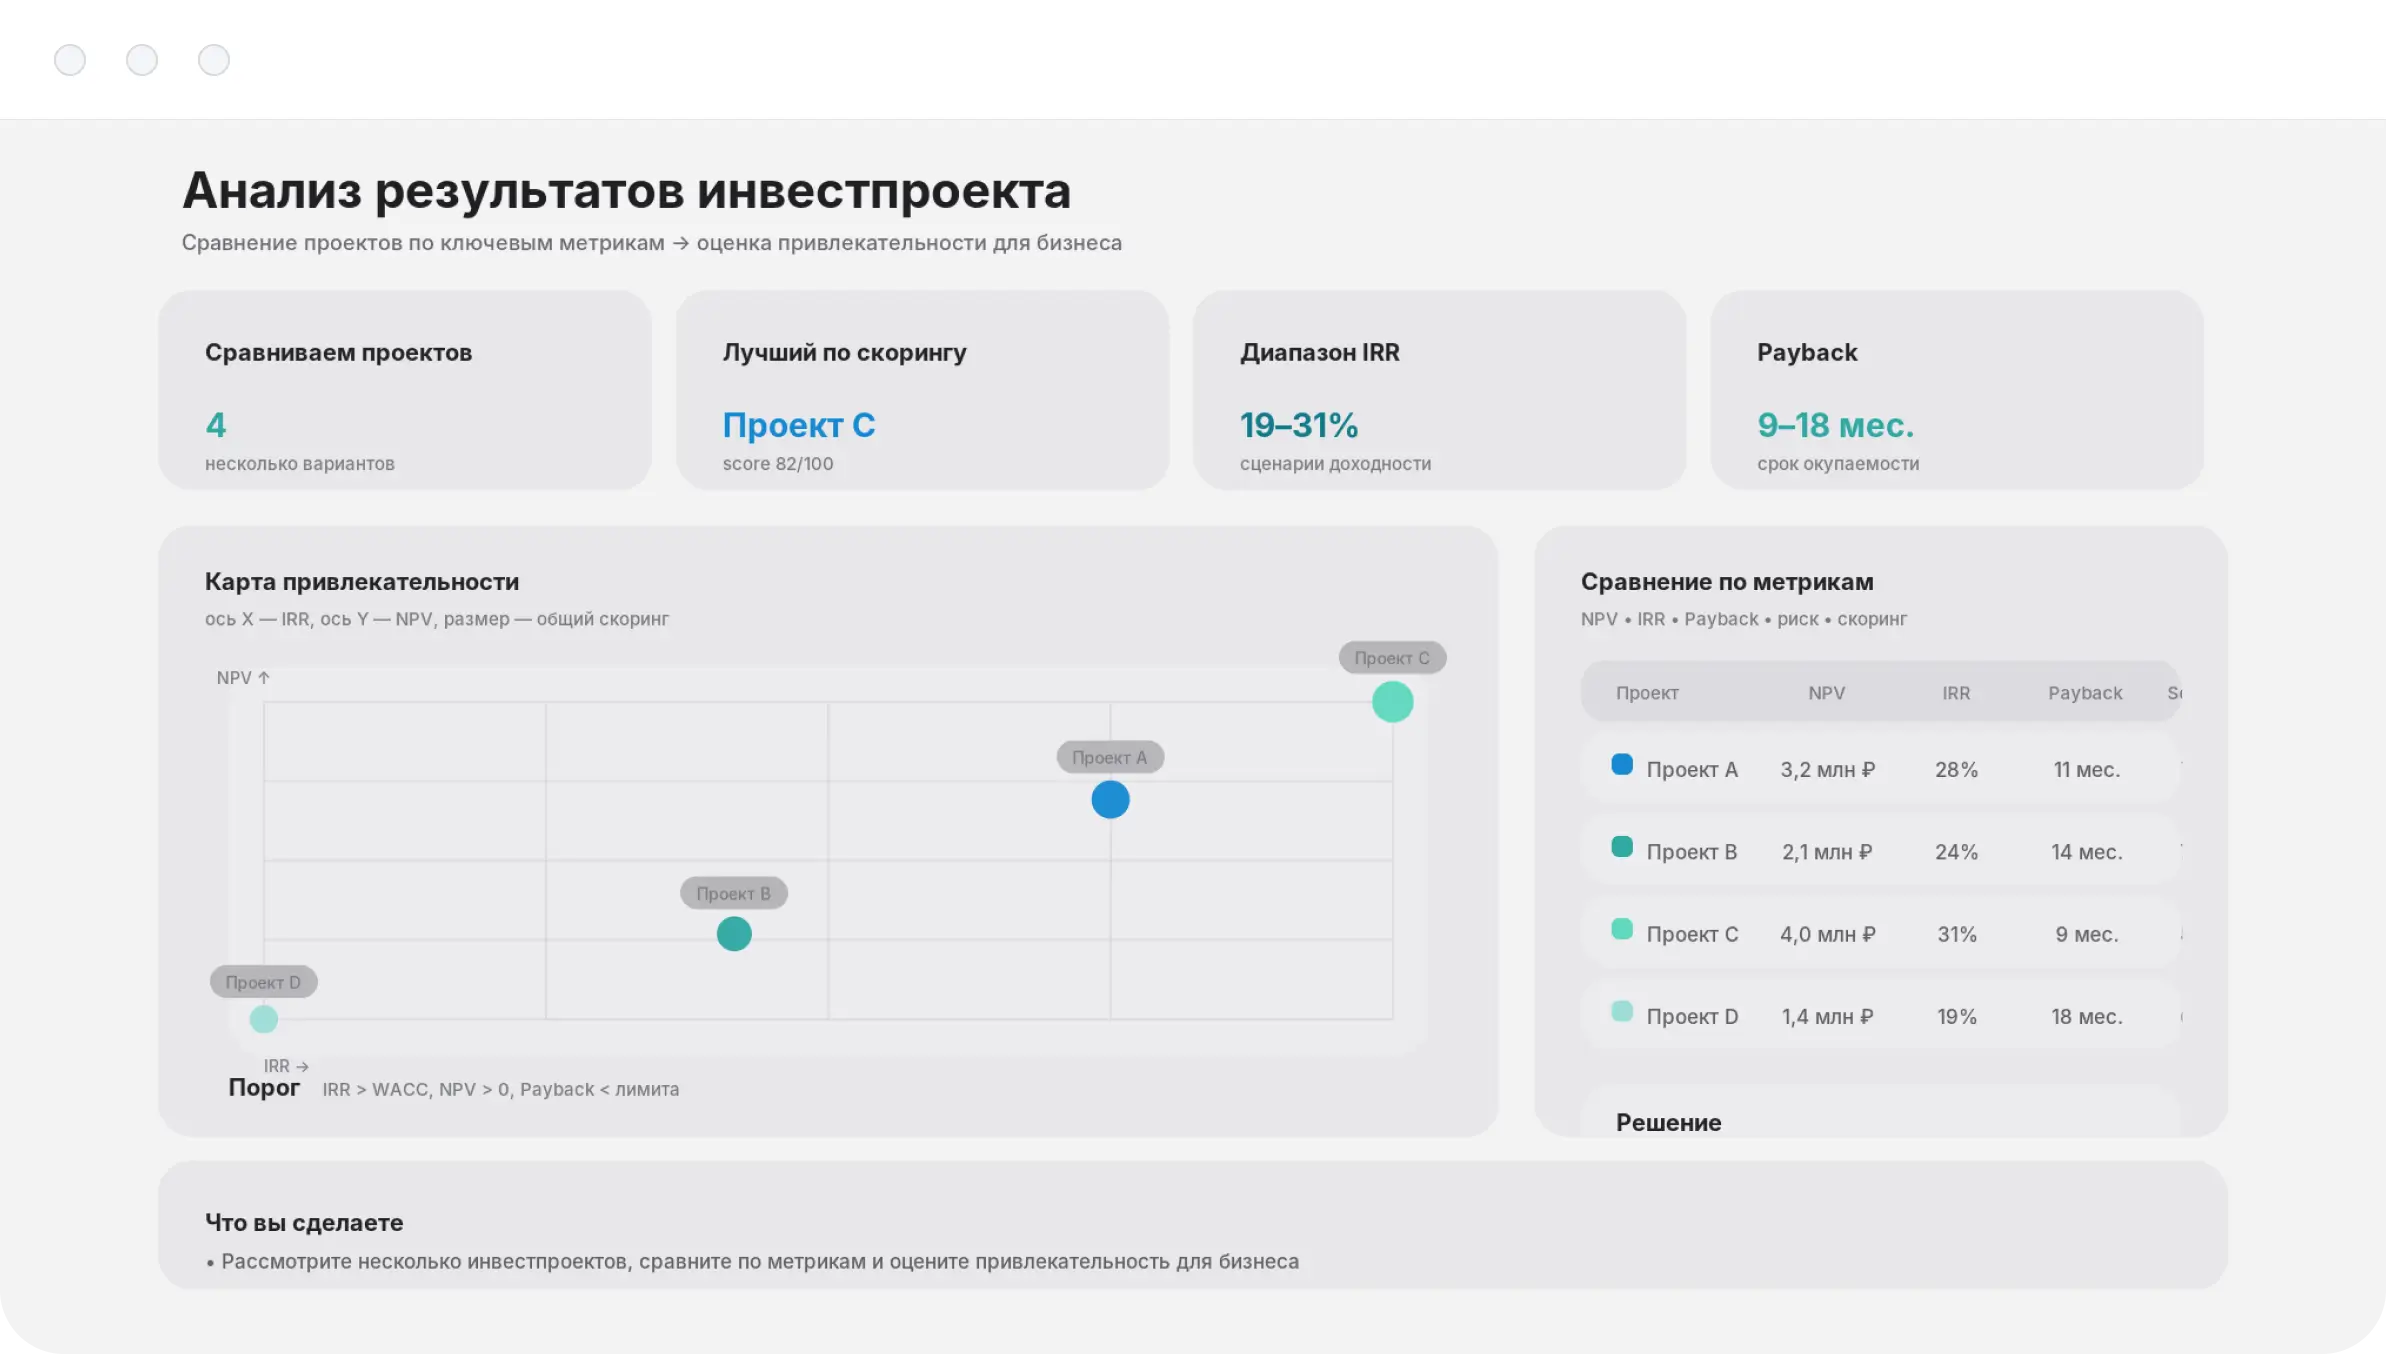Click the Проект C score link

(x=799, y=426)
